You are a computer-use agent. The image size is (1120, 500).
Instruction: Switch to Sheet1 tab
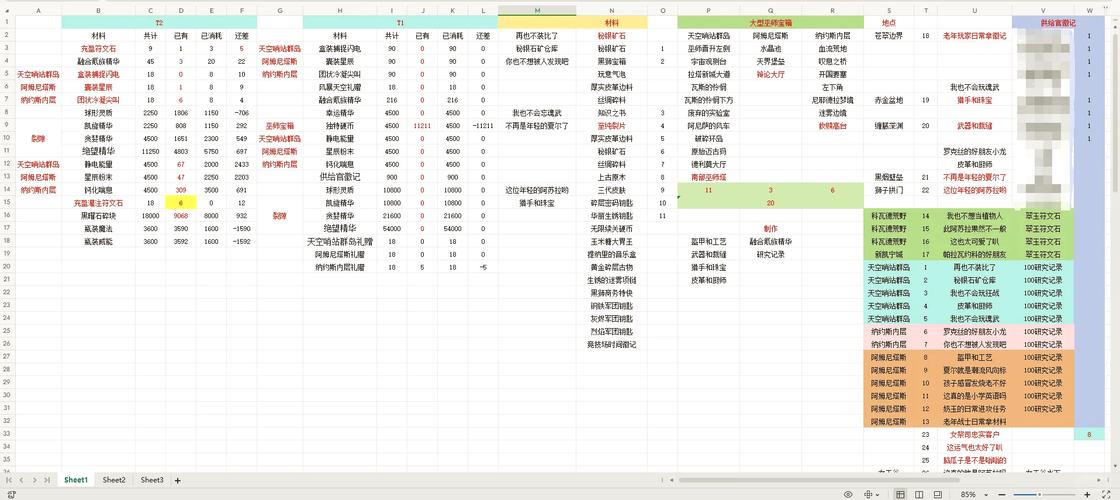(75, 480)
